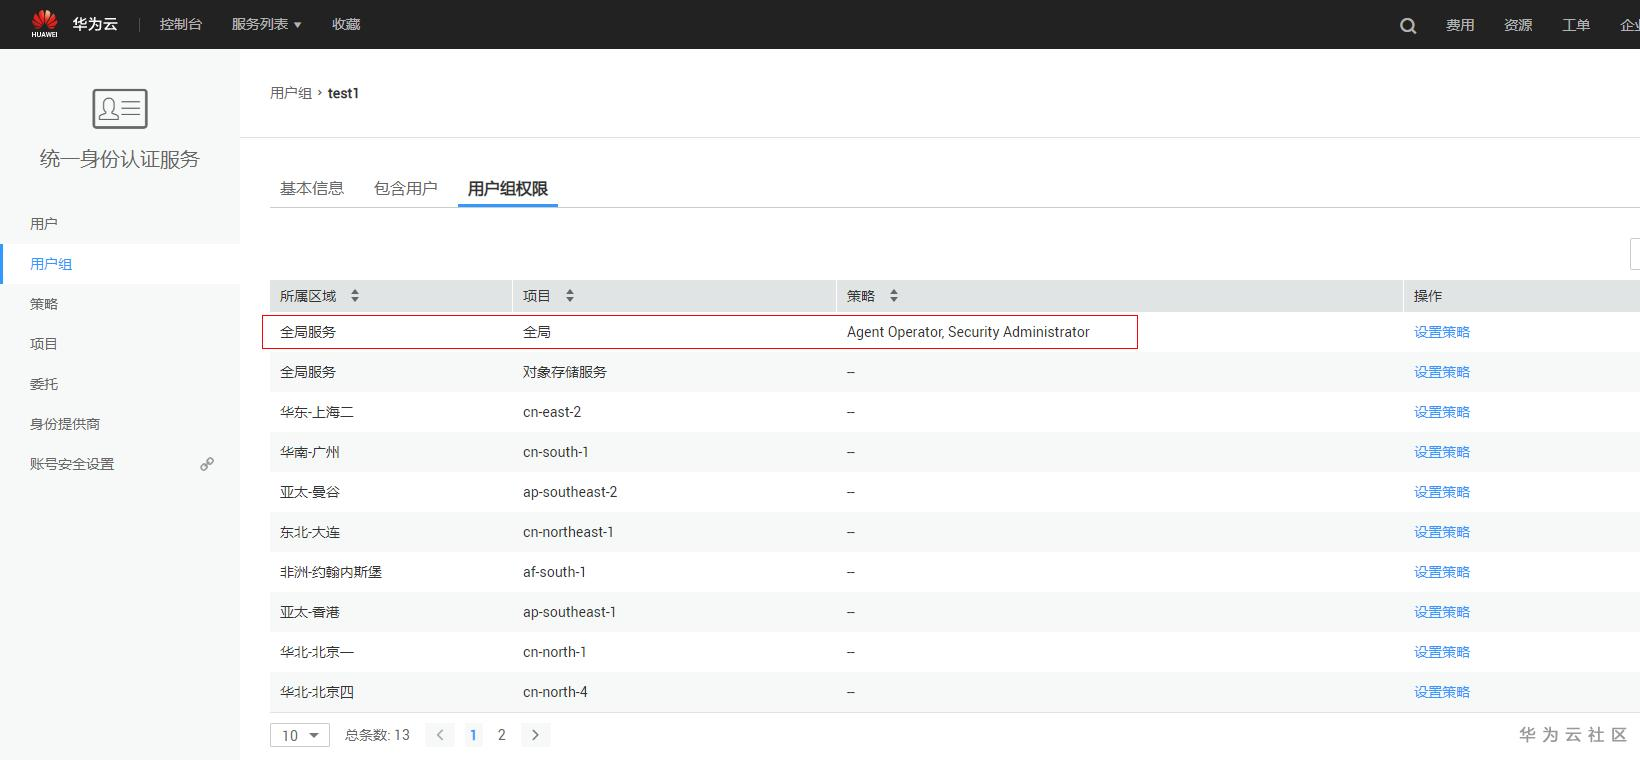Click 设置策略 for cn-east-2 row

[1442, 412]
